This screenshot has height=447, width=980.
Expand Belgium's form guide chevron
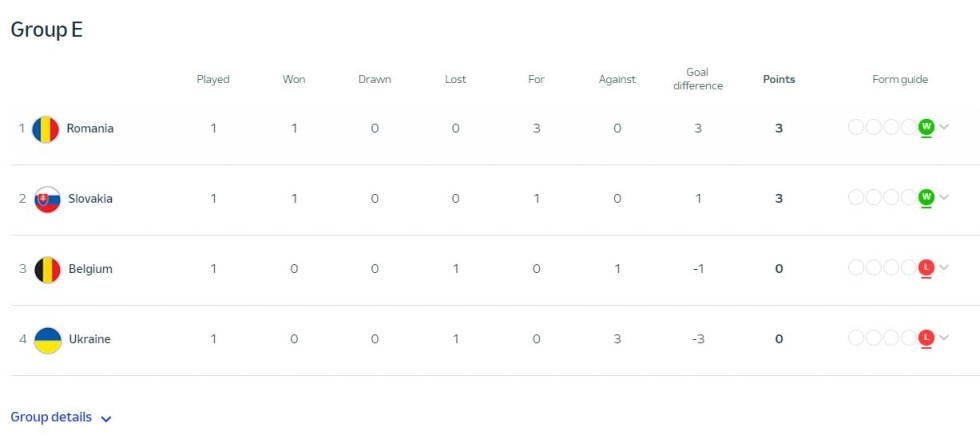click(x=944, y=268)
